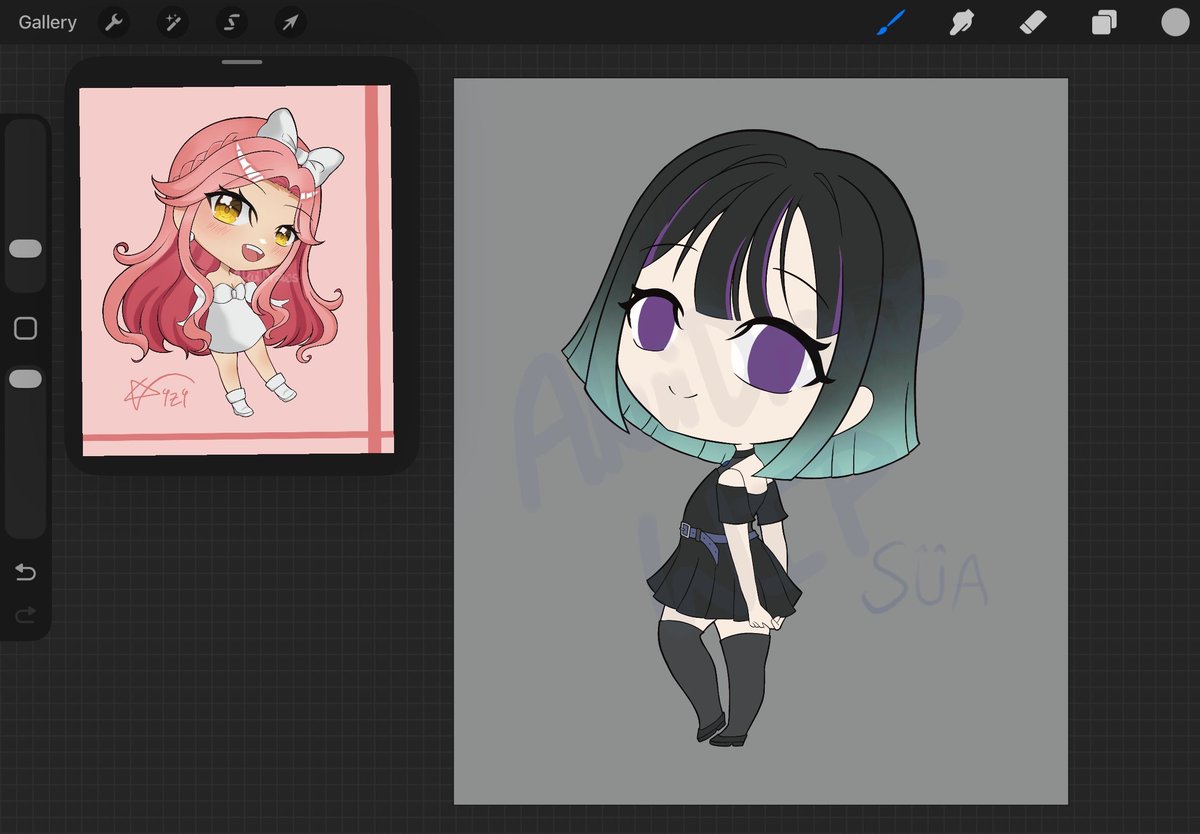Select the Eraser tool
Screen dimensions: 1200x834
pyautogui.click(x=1032, y=22)
